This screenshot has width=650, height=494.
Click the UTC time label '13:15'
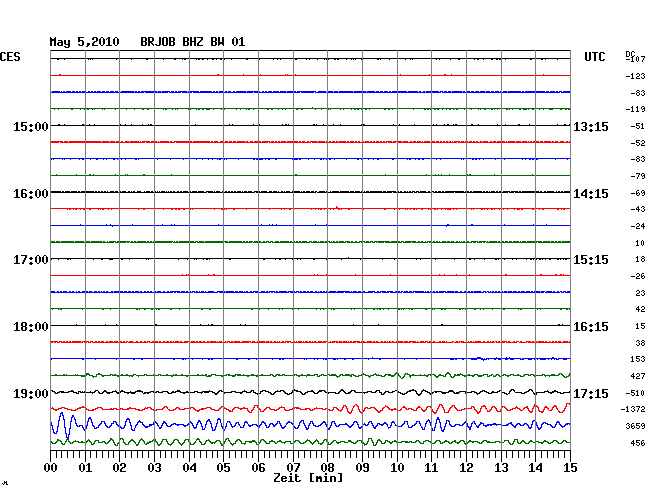(591, 126)
